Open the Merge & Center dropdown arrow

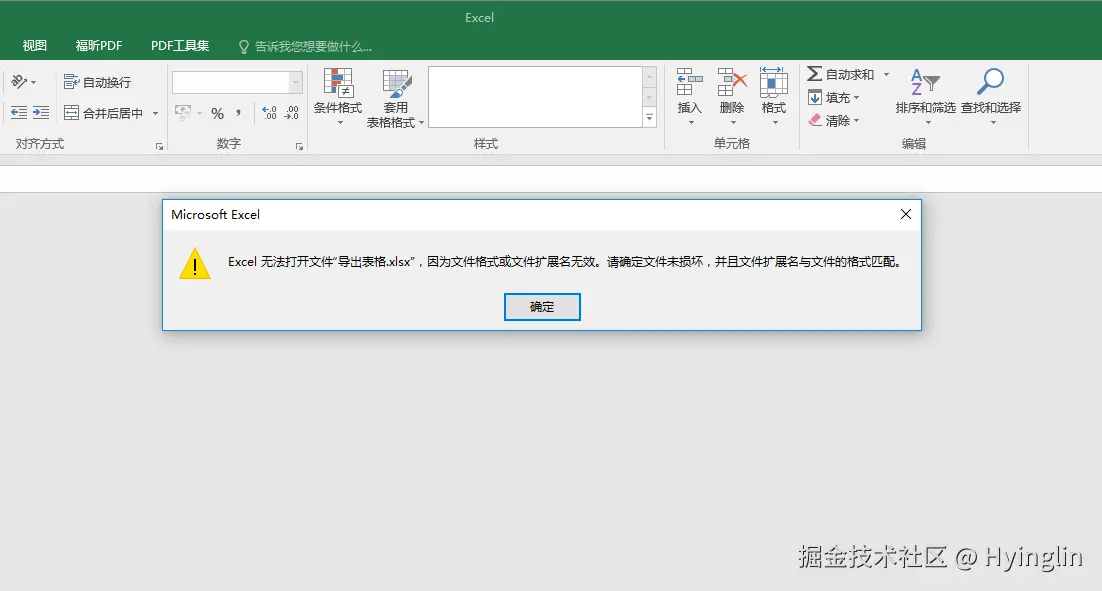tap(155, 113)
